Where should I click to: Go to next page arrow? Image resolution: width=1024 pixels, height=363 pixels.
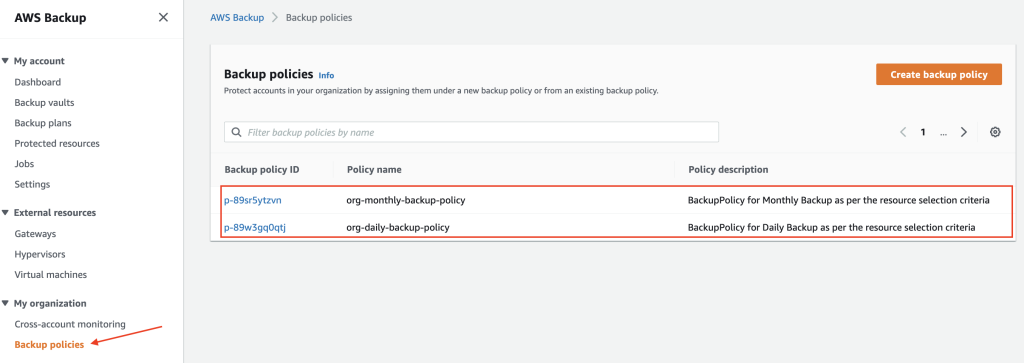[963, 132]
